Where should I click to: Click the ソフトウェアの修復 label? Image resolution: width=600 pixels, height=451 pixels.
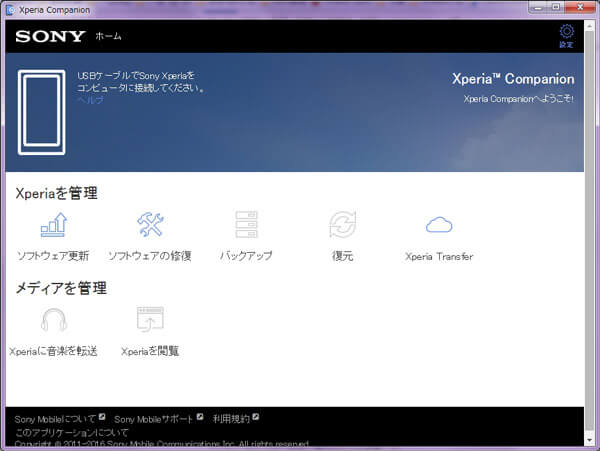coord(150,256)
